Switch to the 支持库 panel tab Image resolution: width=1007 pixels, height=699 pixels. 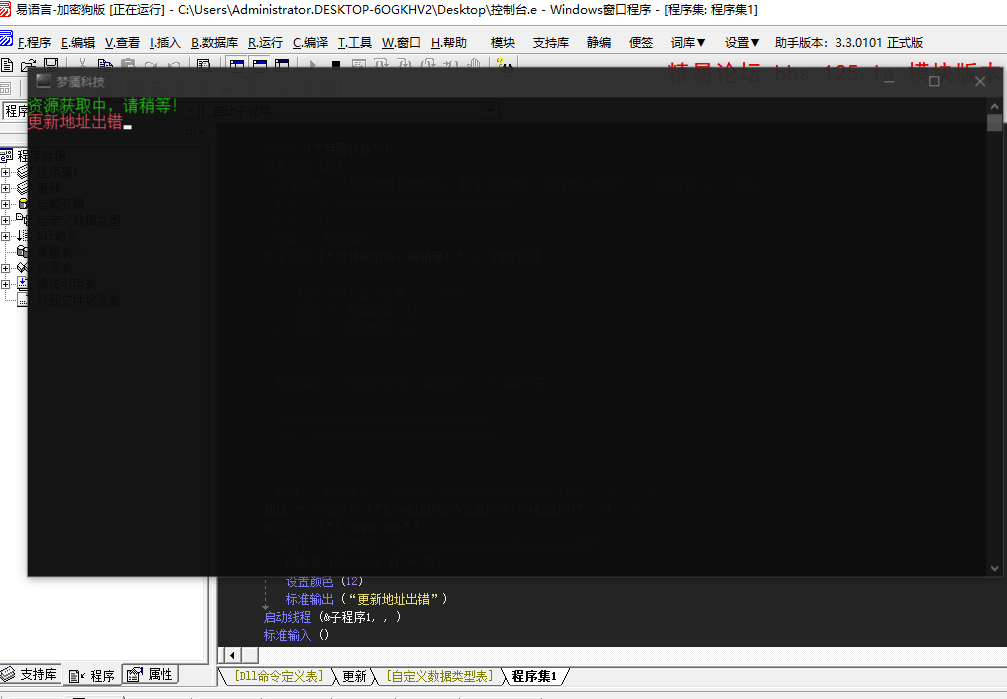pos(30,674)
